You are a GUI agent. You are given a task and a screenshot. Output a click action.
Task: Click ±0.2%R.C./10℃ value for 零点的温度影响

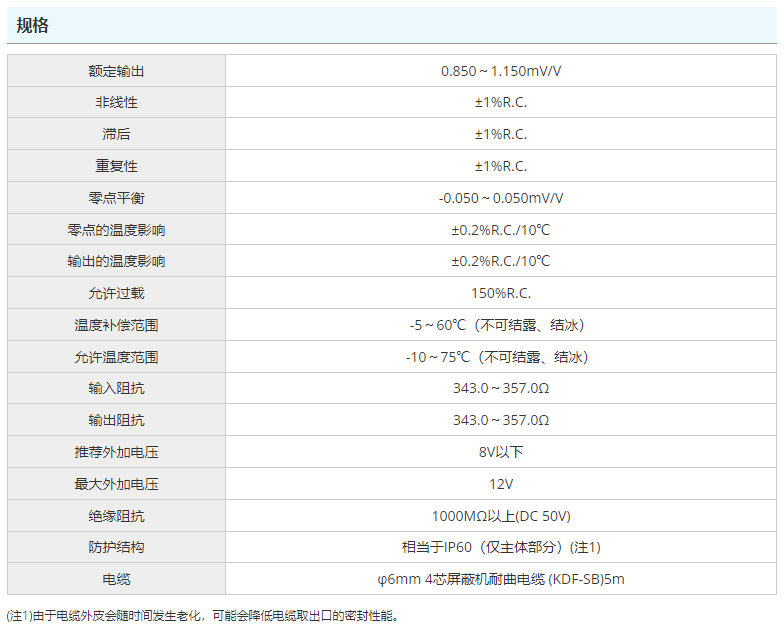point(501,230)
